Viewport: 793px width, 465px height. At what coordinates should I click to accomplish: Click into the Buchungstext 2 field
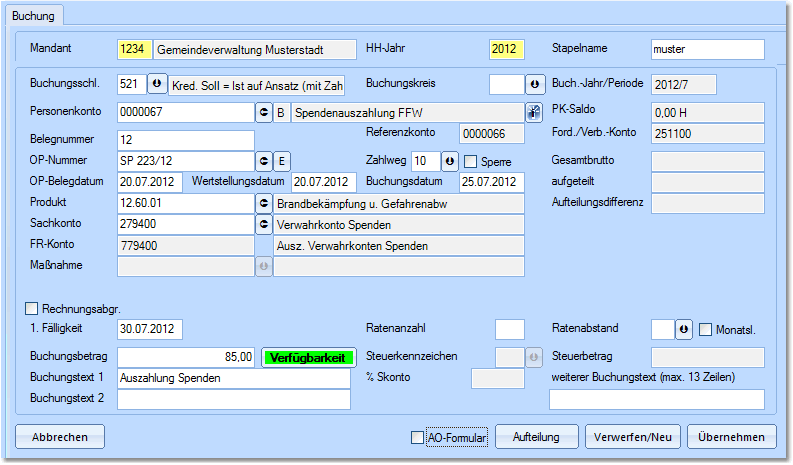coord(234,400)
